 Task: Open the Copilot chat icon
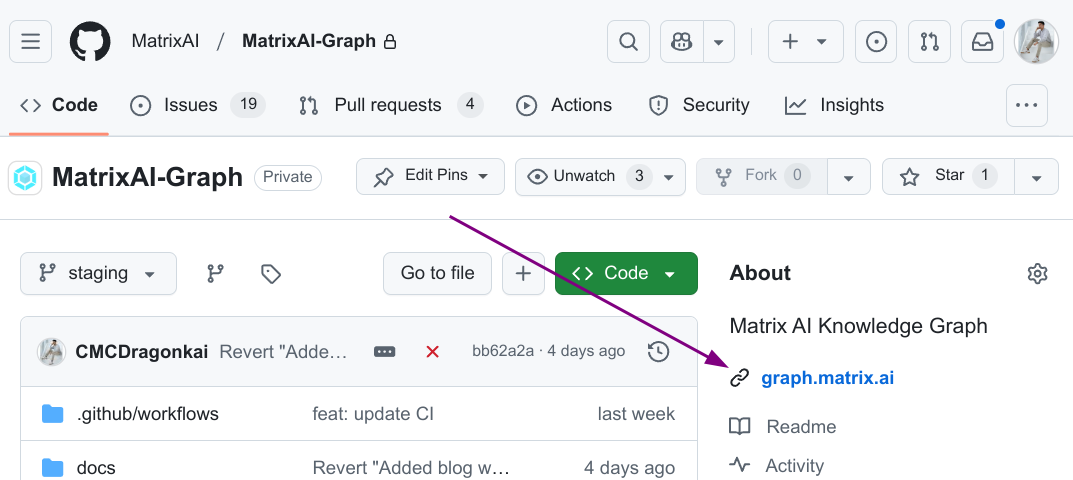coord(682,42)
